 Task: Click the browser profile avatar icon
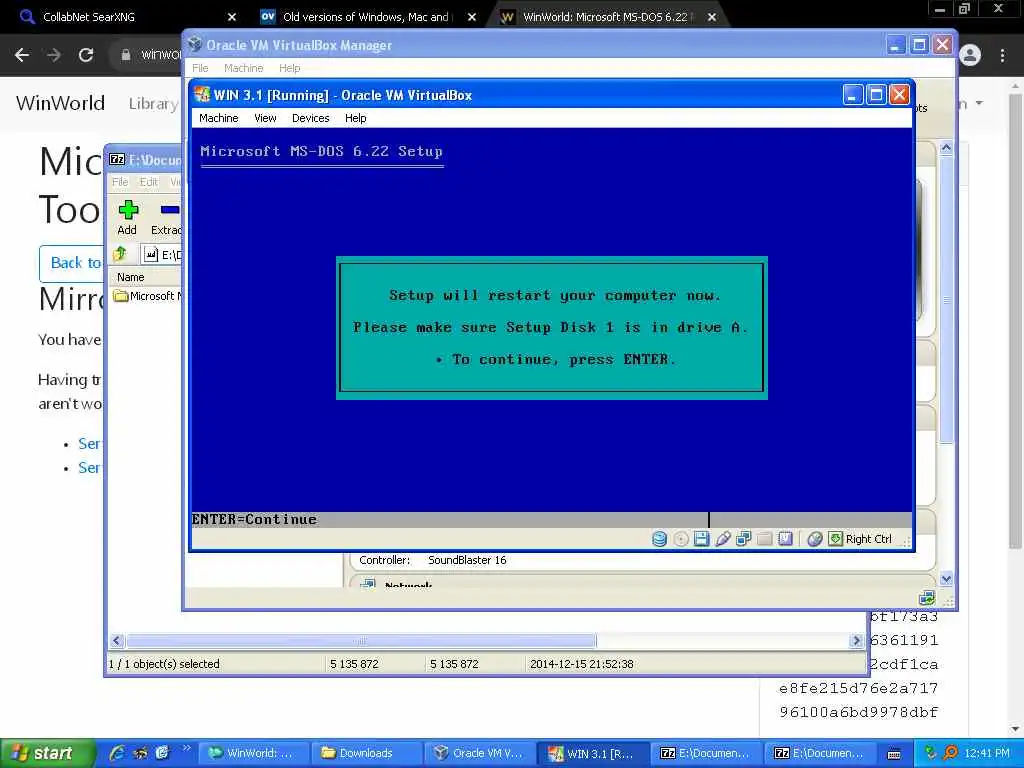pyautogui.click(x=970, y=55)
